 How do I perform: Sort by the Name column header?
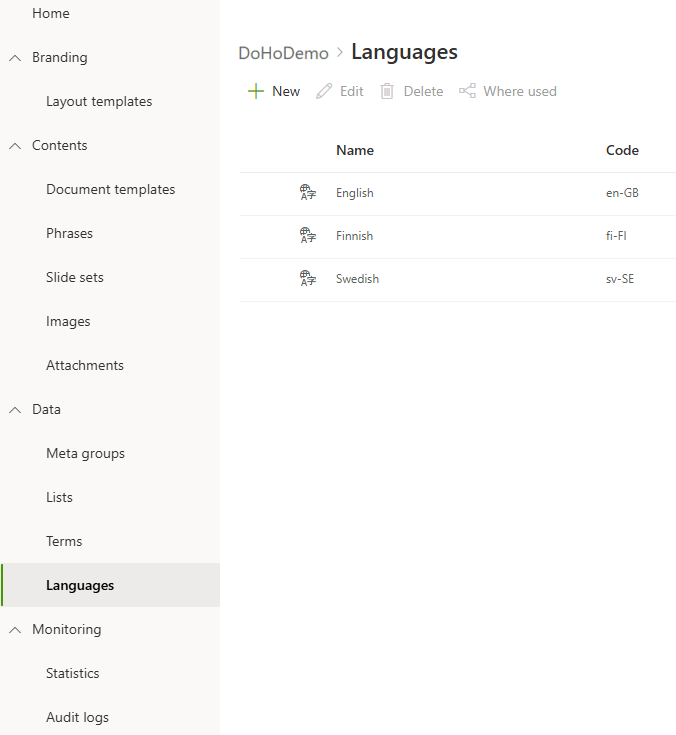[355, 151]
